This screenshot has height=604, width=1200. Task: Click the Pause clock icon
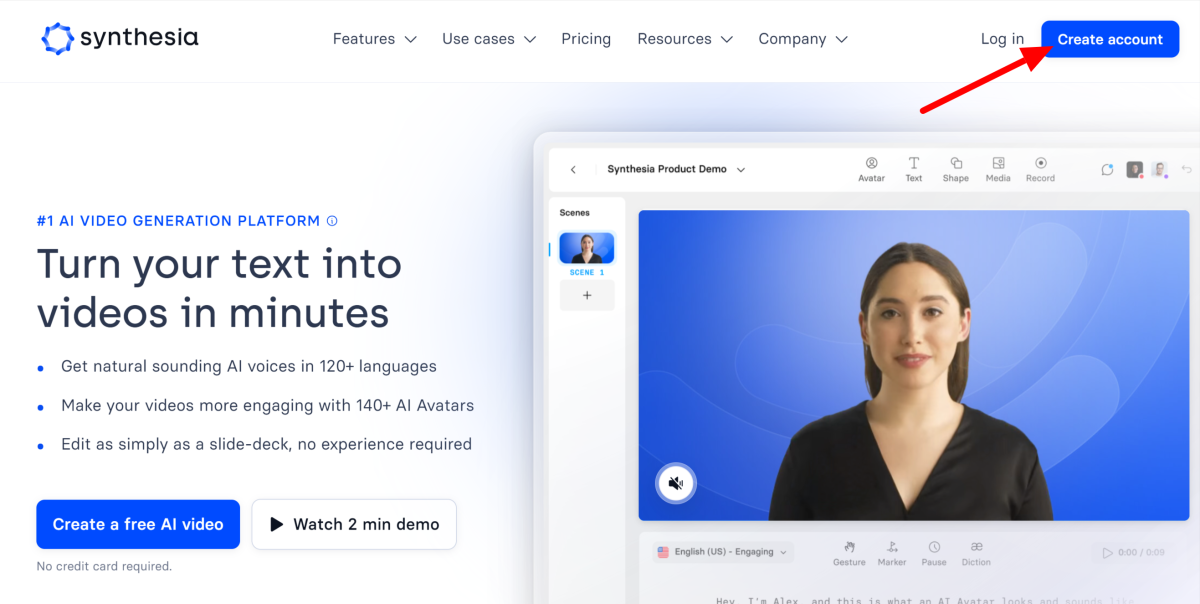[x=934, y=547]
